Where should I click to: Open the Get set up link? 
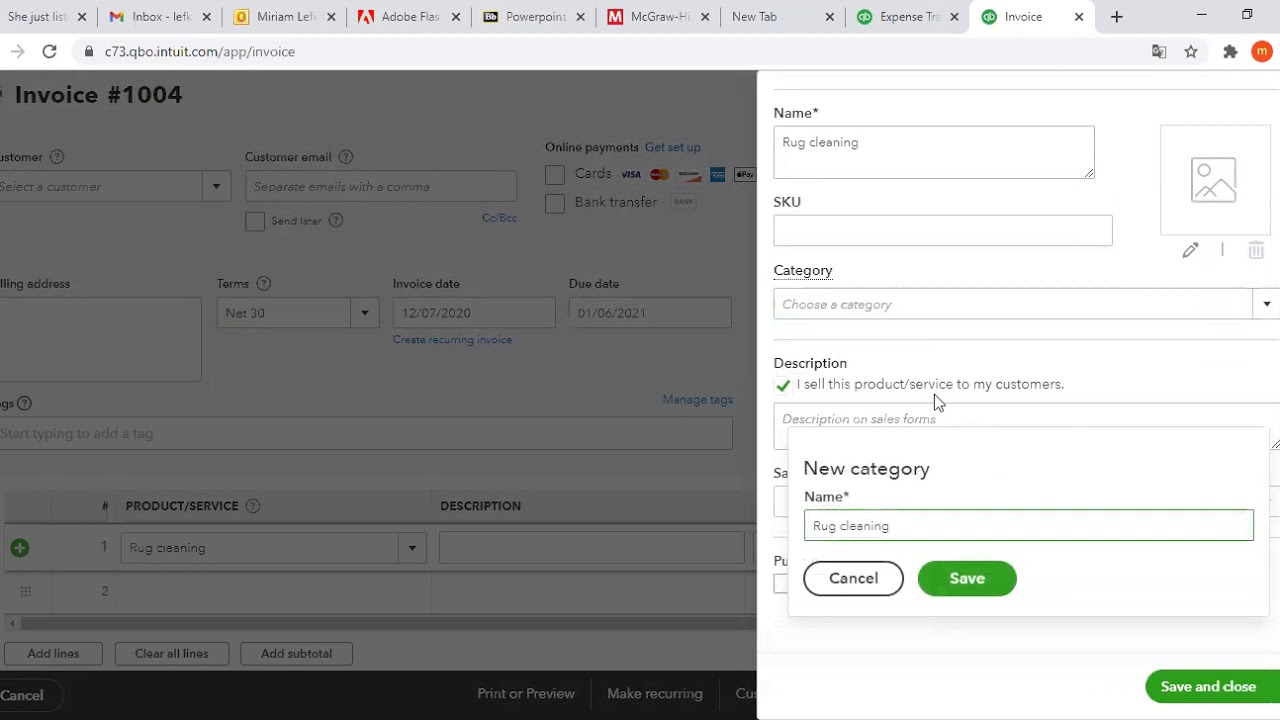[x=673, y=147]
